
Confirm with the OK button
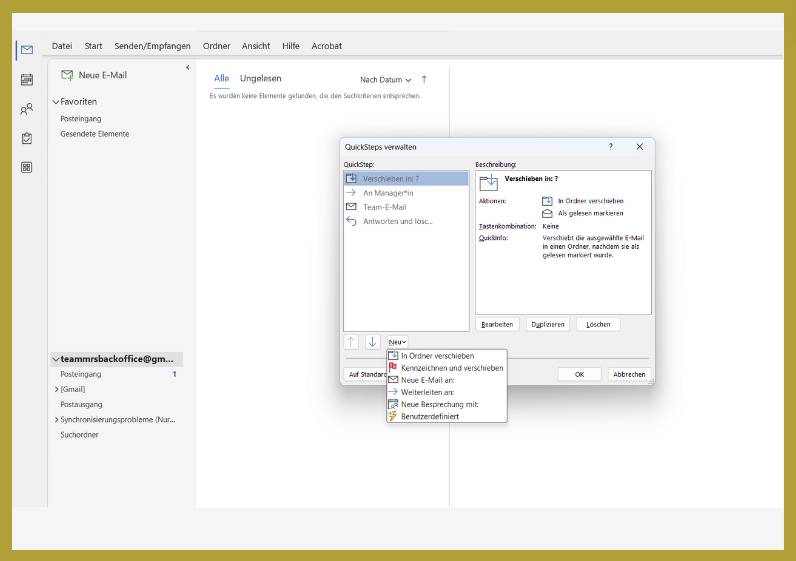(579, 374)
